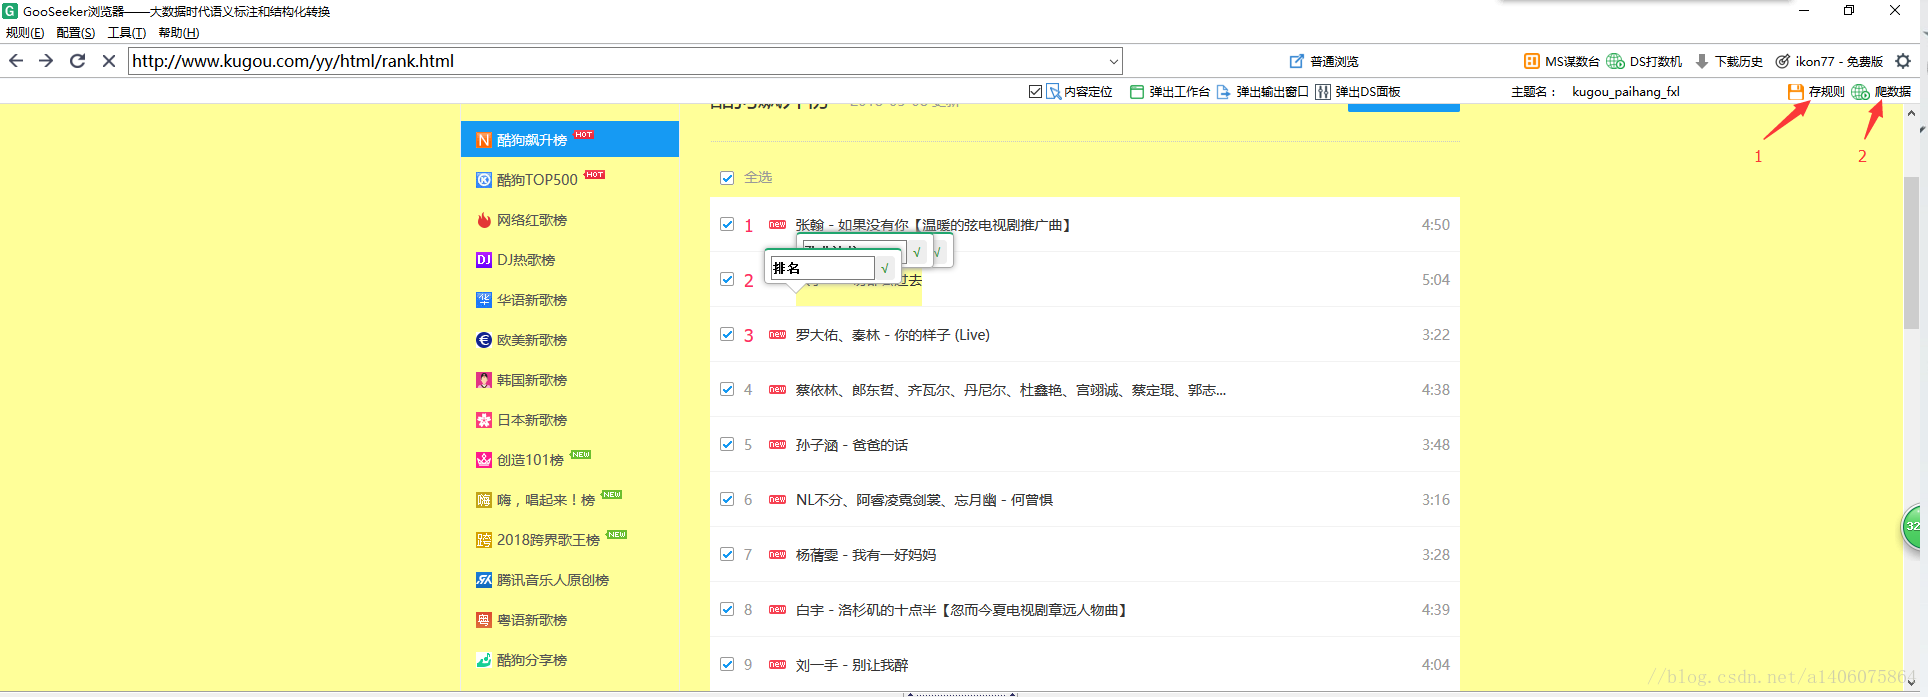
Task: Save the rule with 存规则
Action: click(x=1816, y=91)
